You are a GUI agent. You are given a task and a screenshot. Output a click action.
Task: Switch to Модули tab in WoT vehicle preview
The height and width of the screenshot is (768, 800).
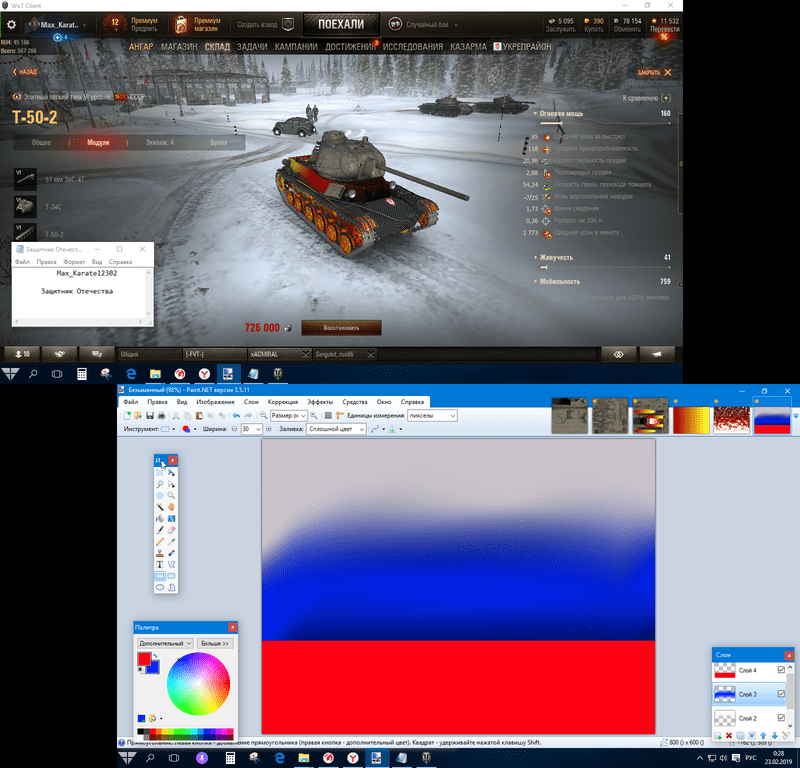click(x=98, y=142)
